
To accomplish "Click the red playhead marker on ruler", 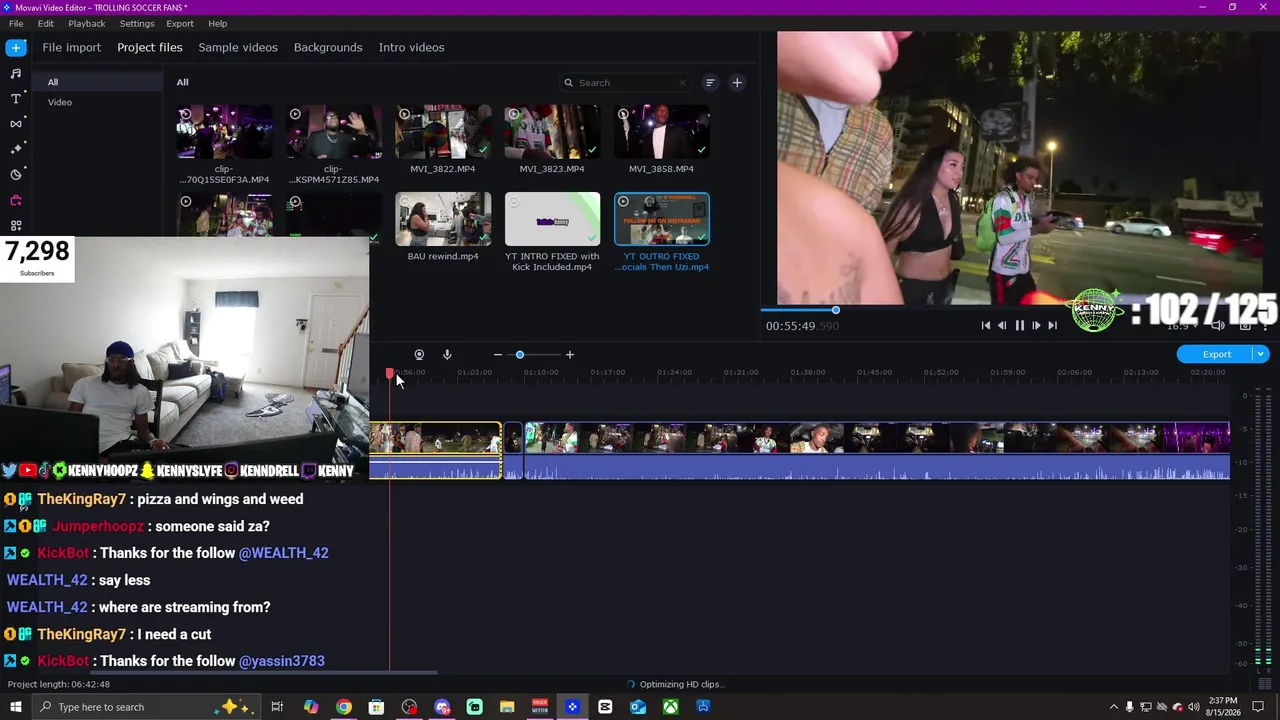I will 390,373.
